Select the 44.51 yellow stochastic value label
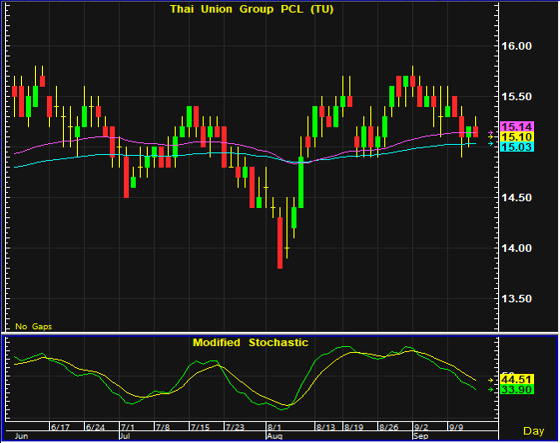The height and width of the screenshot is (443, 560). (x=517, y=379)
